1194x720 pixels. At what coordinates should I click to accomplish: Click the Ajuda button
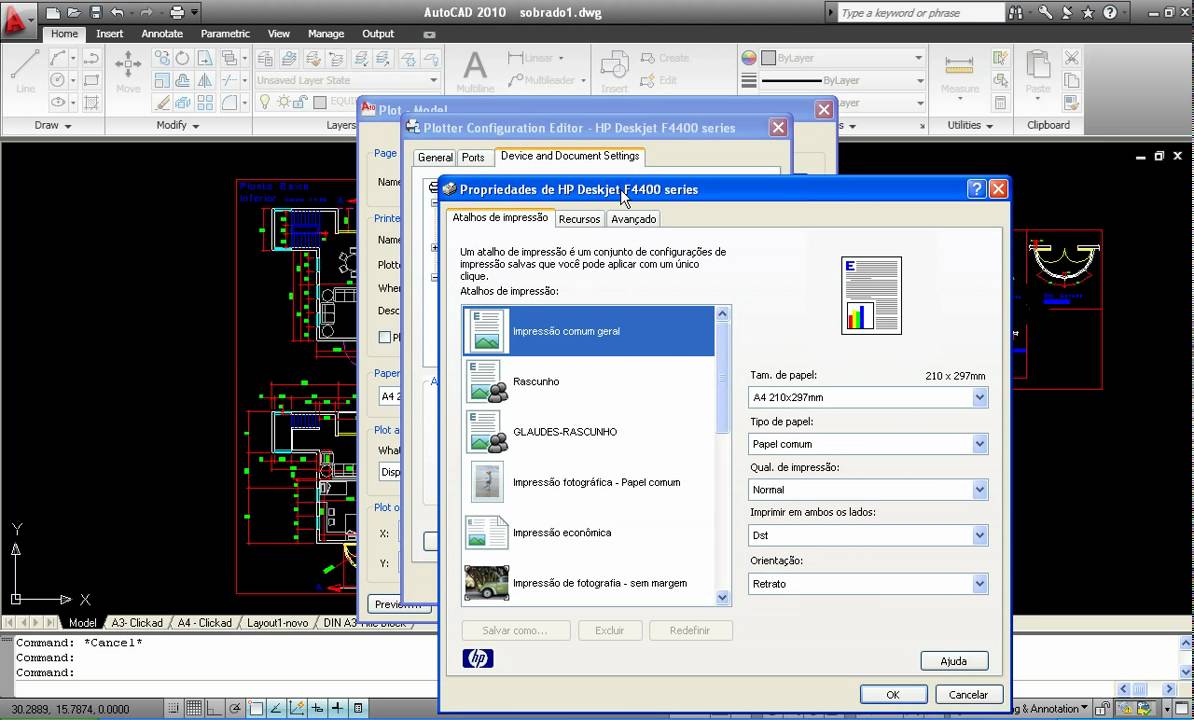point(953,661)
